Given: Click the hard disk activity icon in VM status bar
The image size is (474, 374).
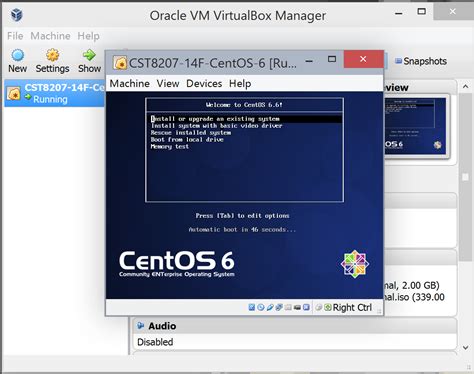Looking at the screenshot, I should coord(252,307).
